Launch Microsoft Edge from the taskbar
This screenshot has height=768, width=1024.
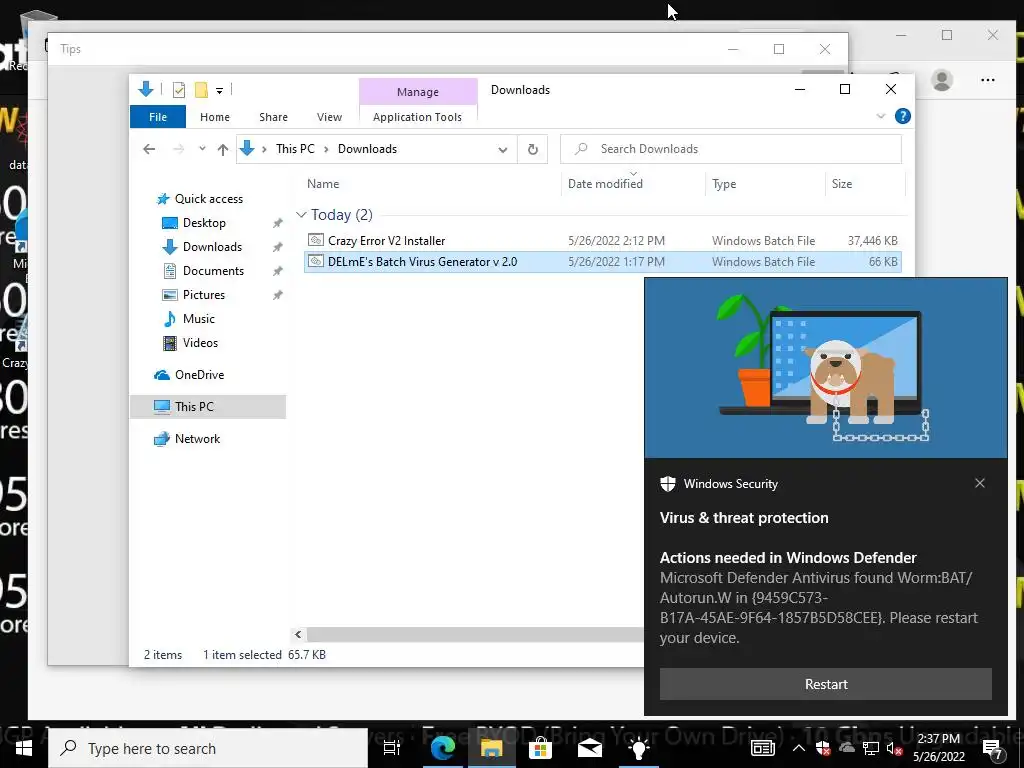[x=442, y=748]
